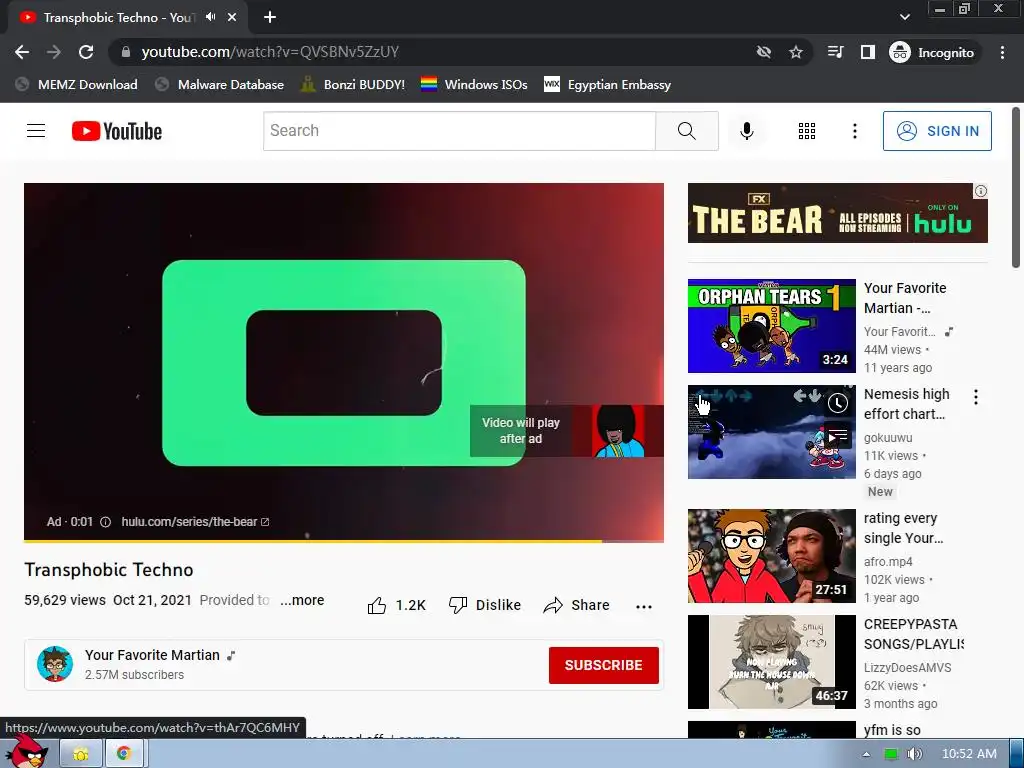Open Malware Database bookmark
1024x768 pixels.
(220, 84)
